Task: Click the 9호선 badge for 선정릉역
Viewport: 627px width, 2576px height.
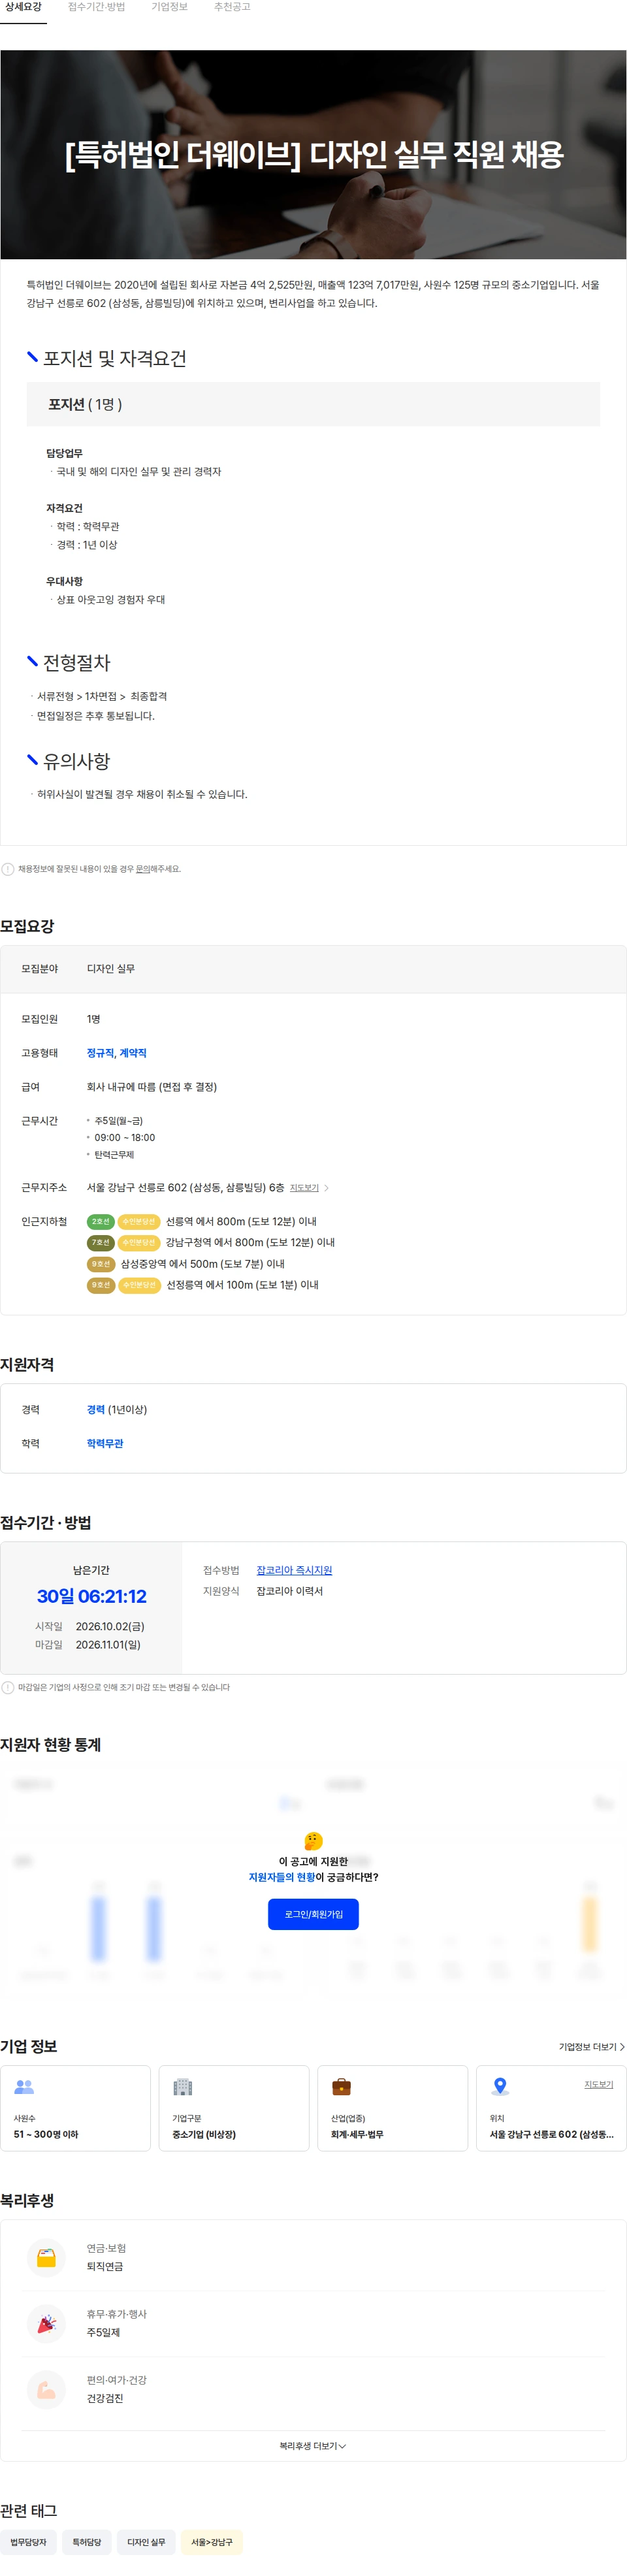Action: (100, 1285)
